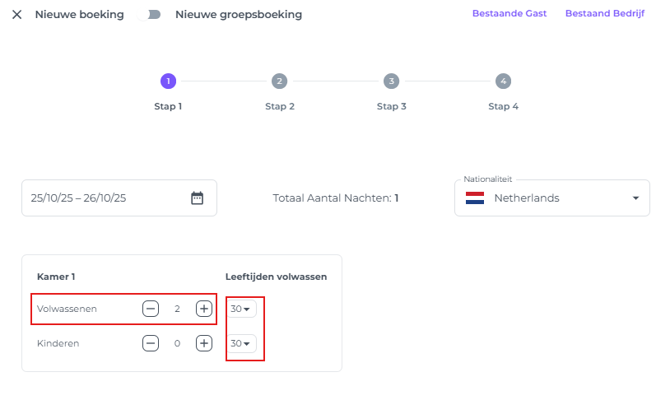Image resolution: width=670 pixels, height=414 pixels.
Task: Expand the Nationaliteit dropdown arrow
Action: tap(635, 198)
